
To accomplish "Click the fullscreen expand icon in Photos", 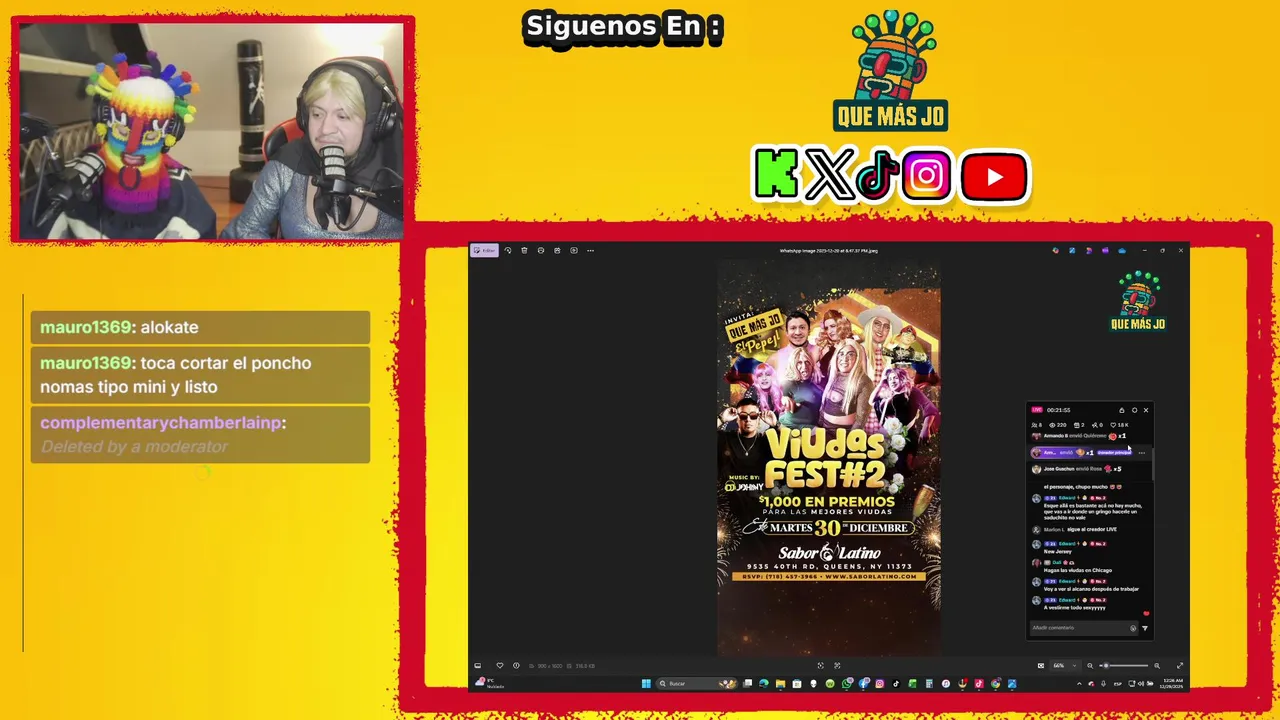I will coord(1179,666).
